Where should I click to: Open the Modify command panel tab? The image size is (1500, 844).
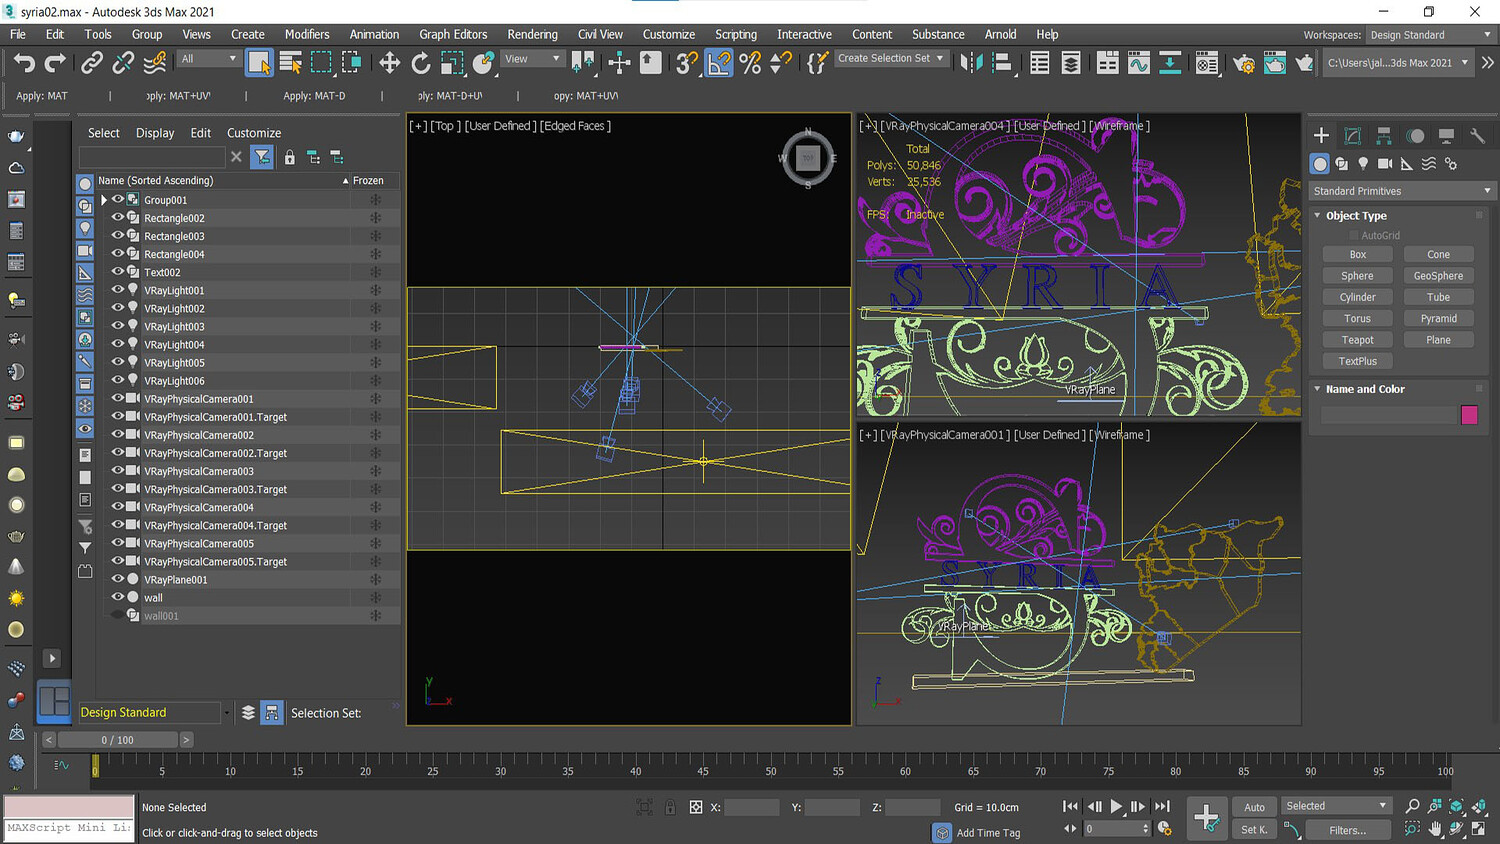point(1352,136)
